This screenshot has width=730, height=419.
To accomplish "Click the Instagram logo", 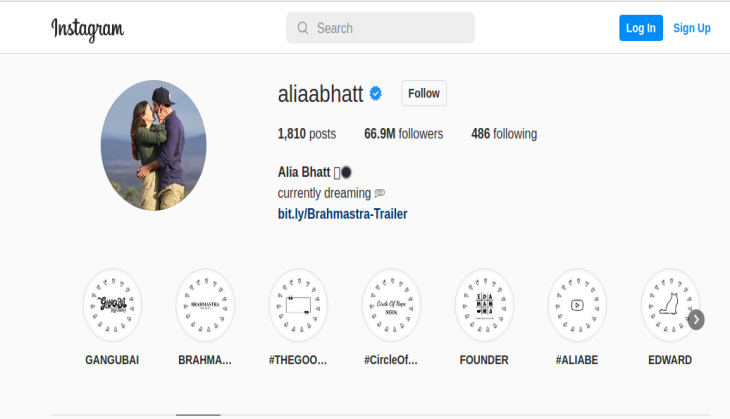I will click(88, 29).
